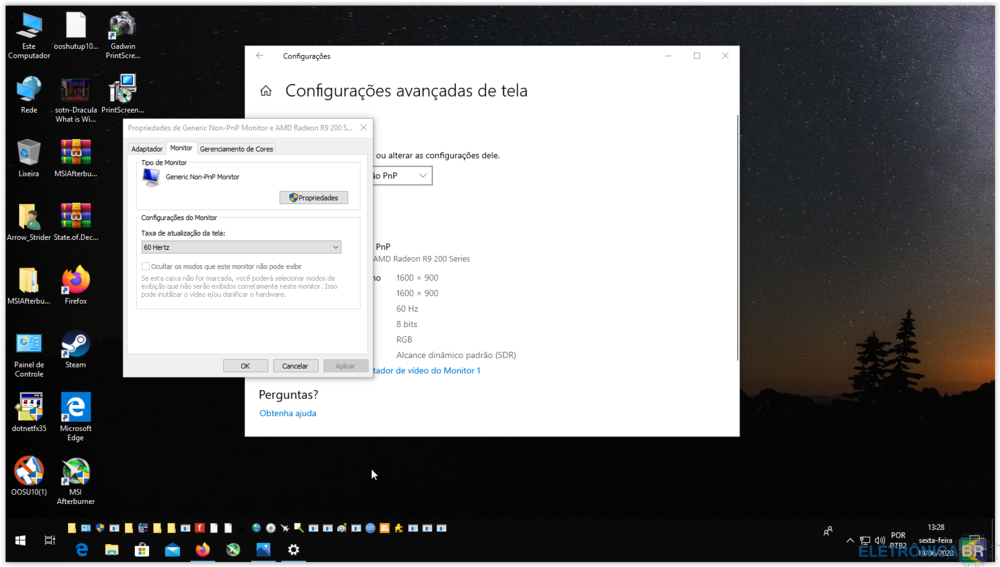Click the Propriedades button with shield
Image resolution: width=1000 pixels, height=567 pixels.
click(x=314, y=198)
